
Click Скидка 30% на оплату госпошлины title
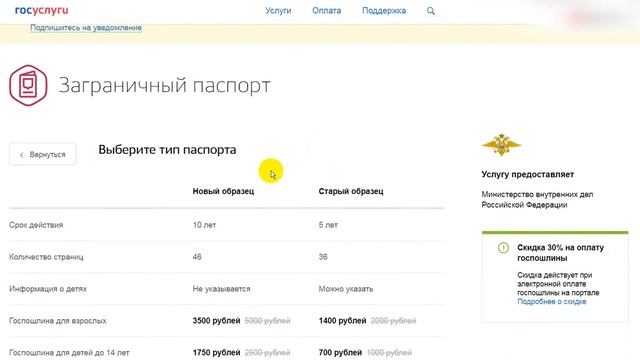pyautogui.click(x=560, y=253)
